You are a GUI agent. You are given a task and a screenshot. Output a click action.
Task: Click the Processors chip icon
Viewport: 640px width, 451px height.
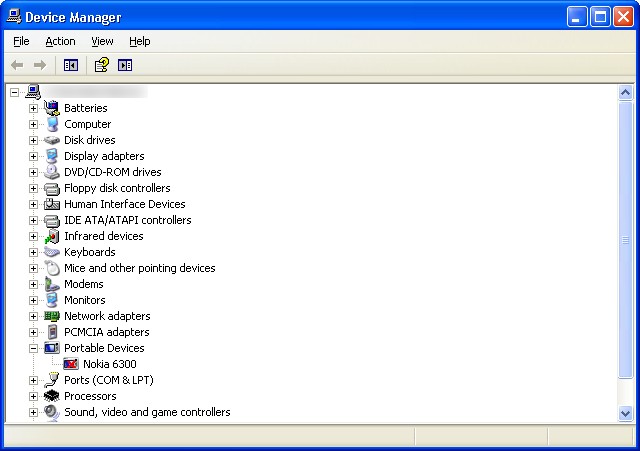pyautogui.click(x=52, y=396)
